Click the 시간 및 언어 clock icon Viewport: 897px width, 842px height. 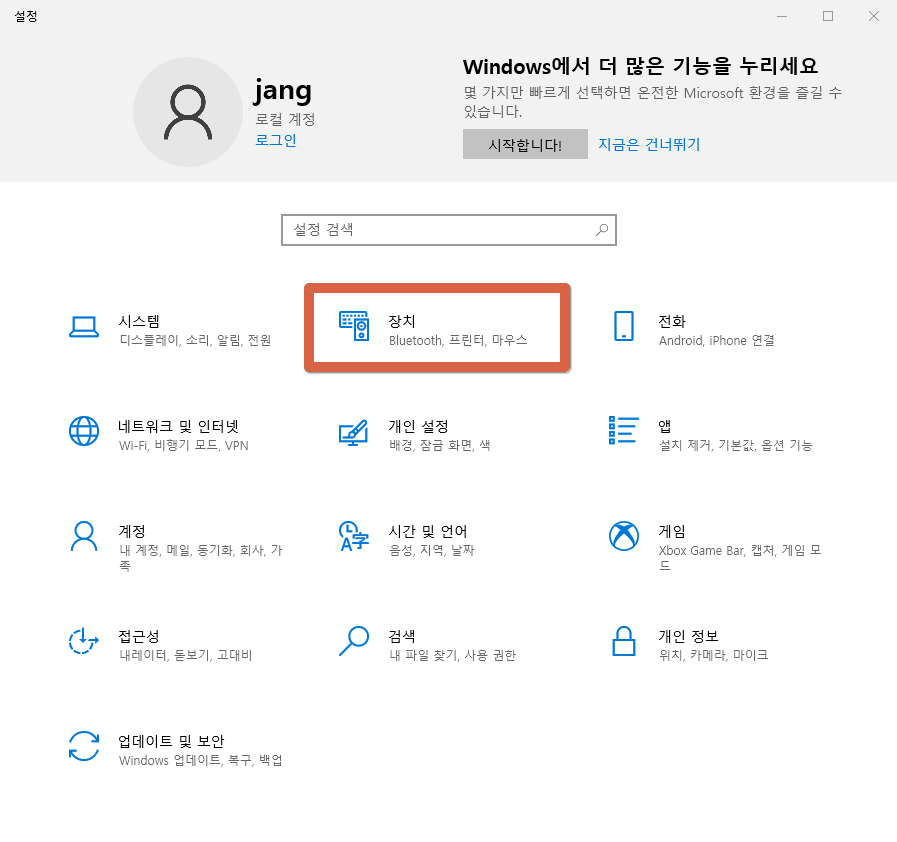354,536
